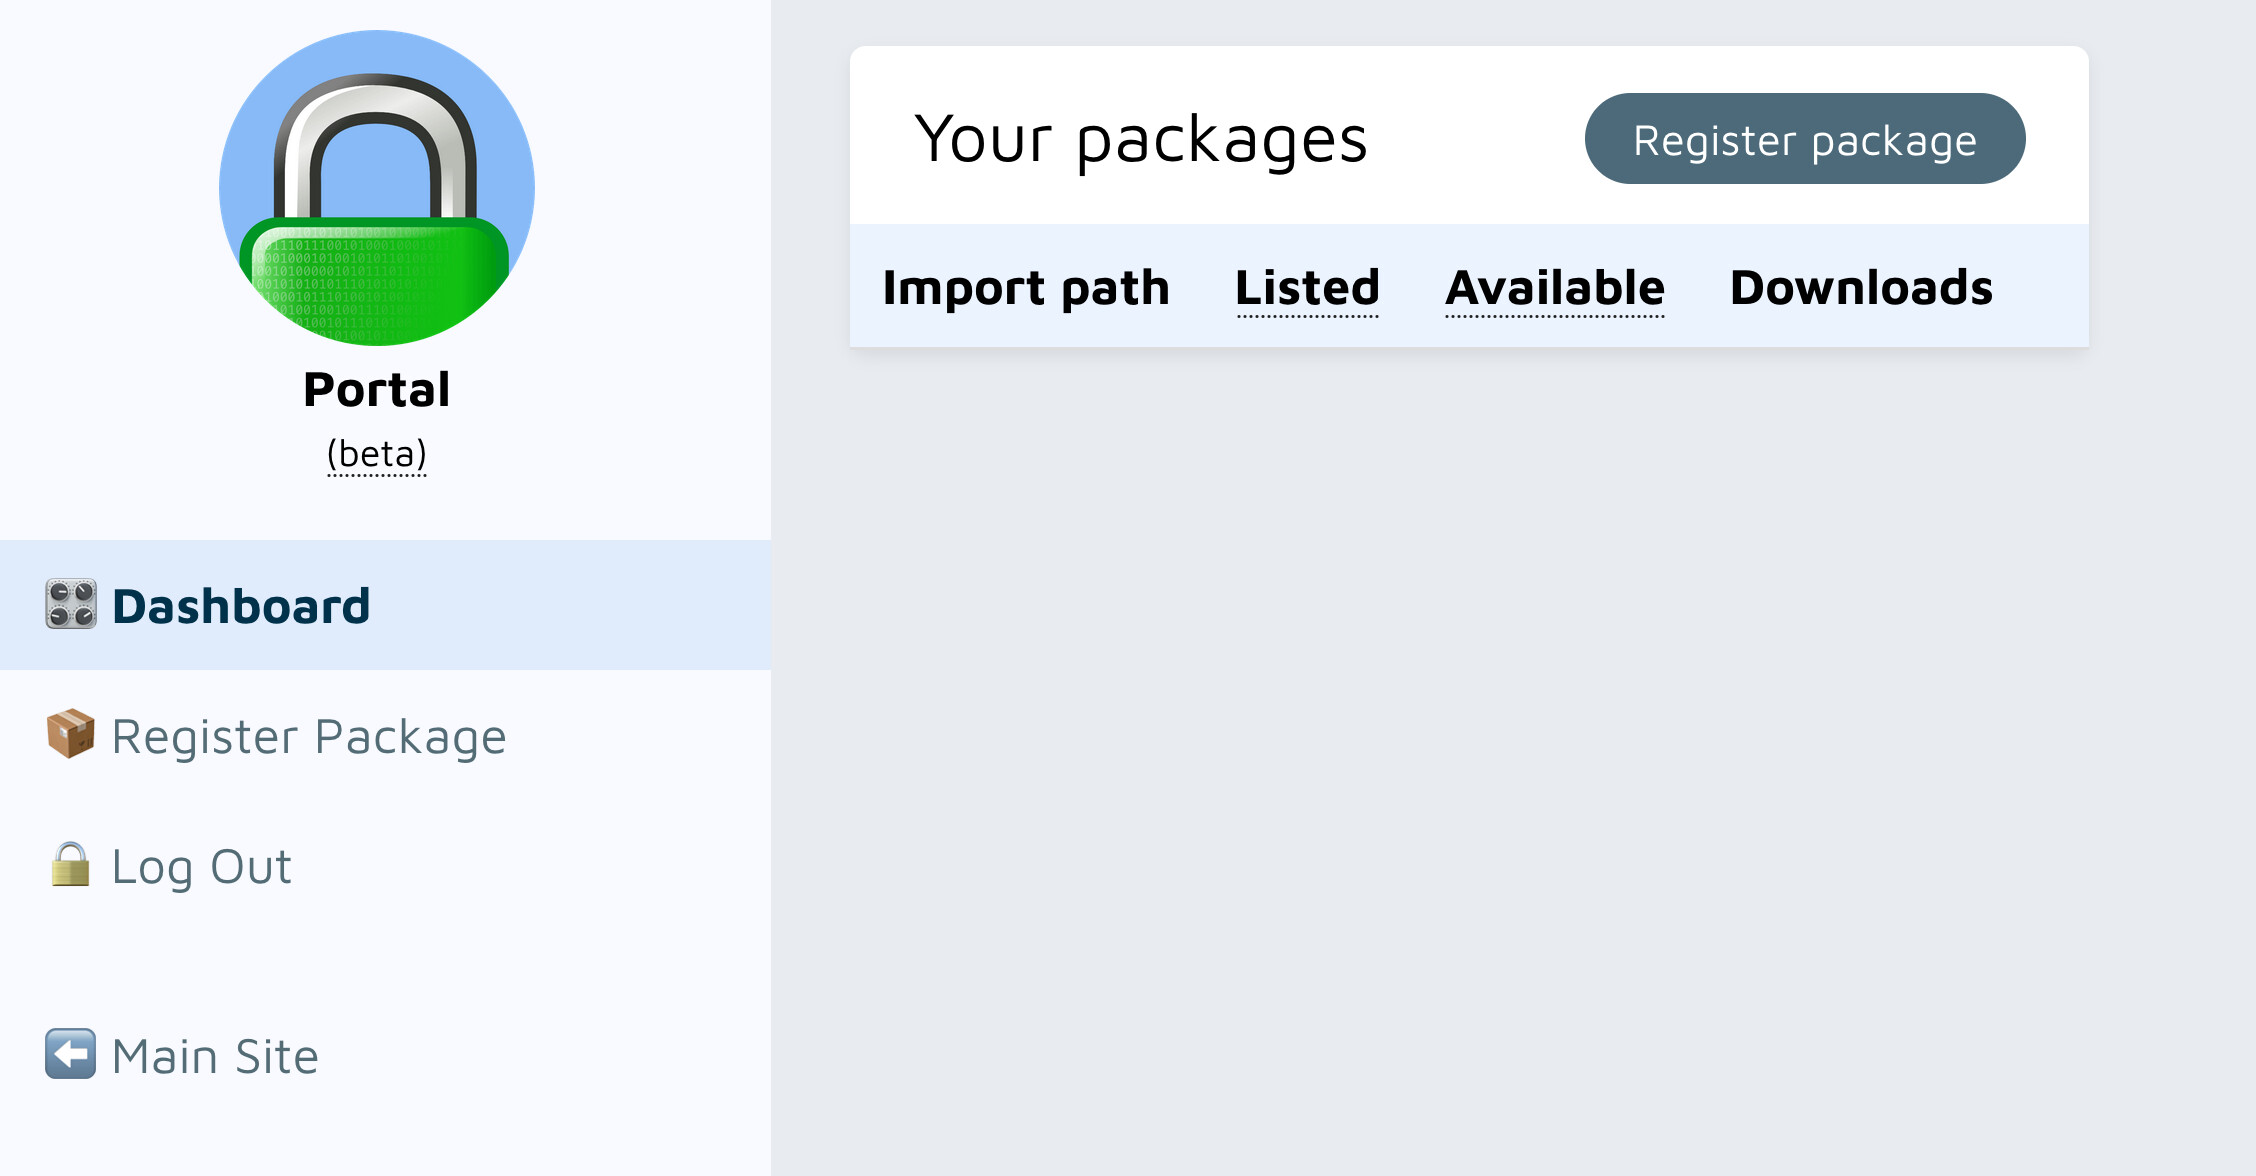The height and width of the screenshot is (1176, 2256).
Task: Click the Import path column header
Action: pos(1026,288)
